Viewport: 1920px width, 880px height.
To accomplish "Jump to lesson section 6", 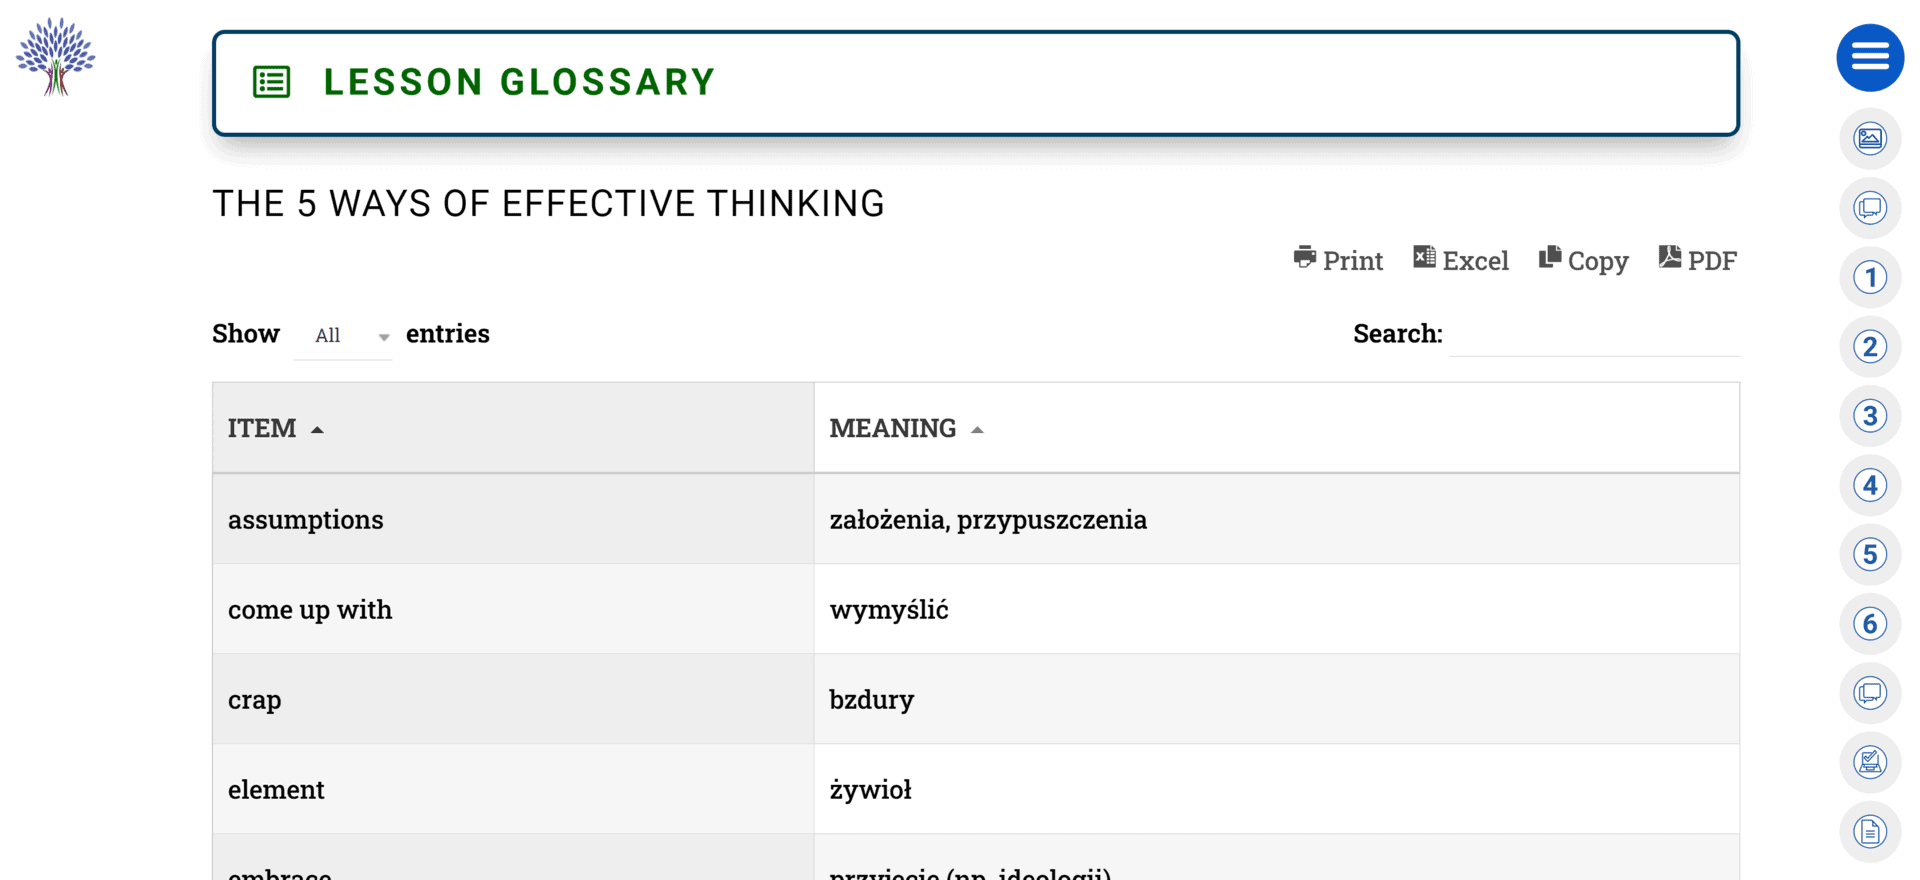I will click(x=1870, y=623).
